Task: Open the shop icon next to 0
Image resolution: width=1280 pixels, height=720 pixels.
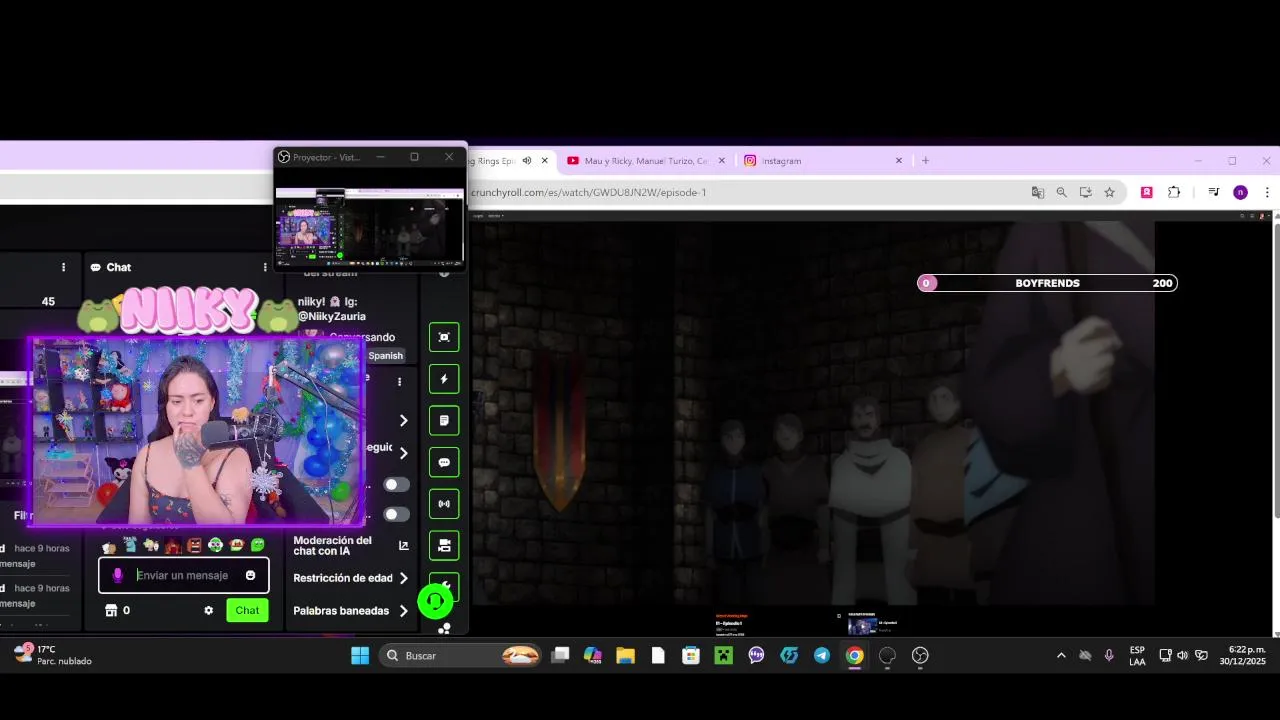Action: [111, 610]
